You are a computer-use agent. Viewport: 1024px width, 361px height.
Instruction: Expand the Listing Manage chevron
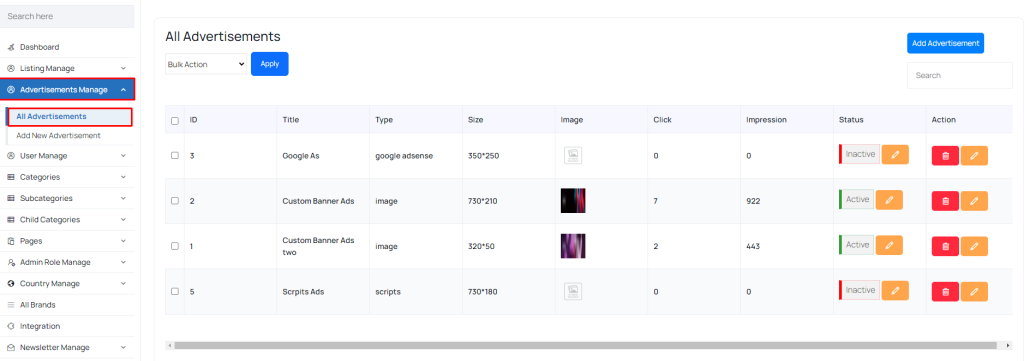pyautogui.click(x=123, y=69)
